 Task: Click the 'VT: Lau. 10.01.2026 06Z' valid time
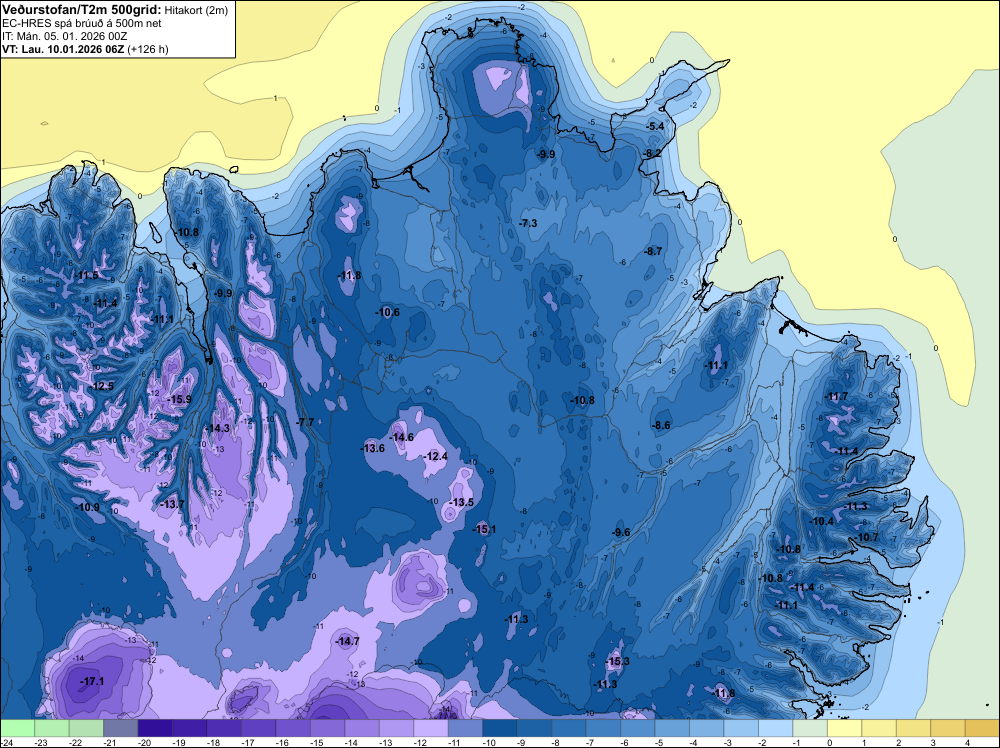63,49
